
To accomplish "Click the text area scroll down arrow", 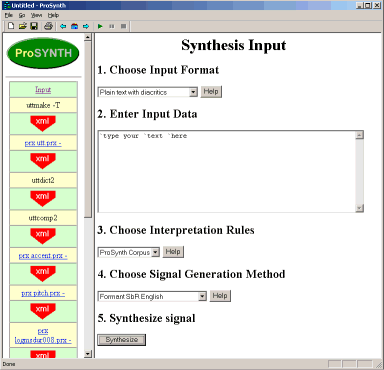I will pyautogui.click(x=359, y=208).
